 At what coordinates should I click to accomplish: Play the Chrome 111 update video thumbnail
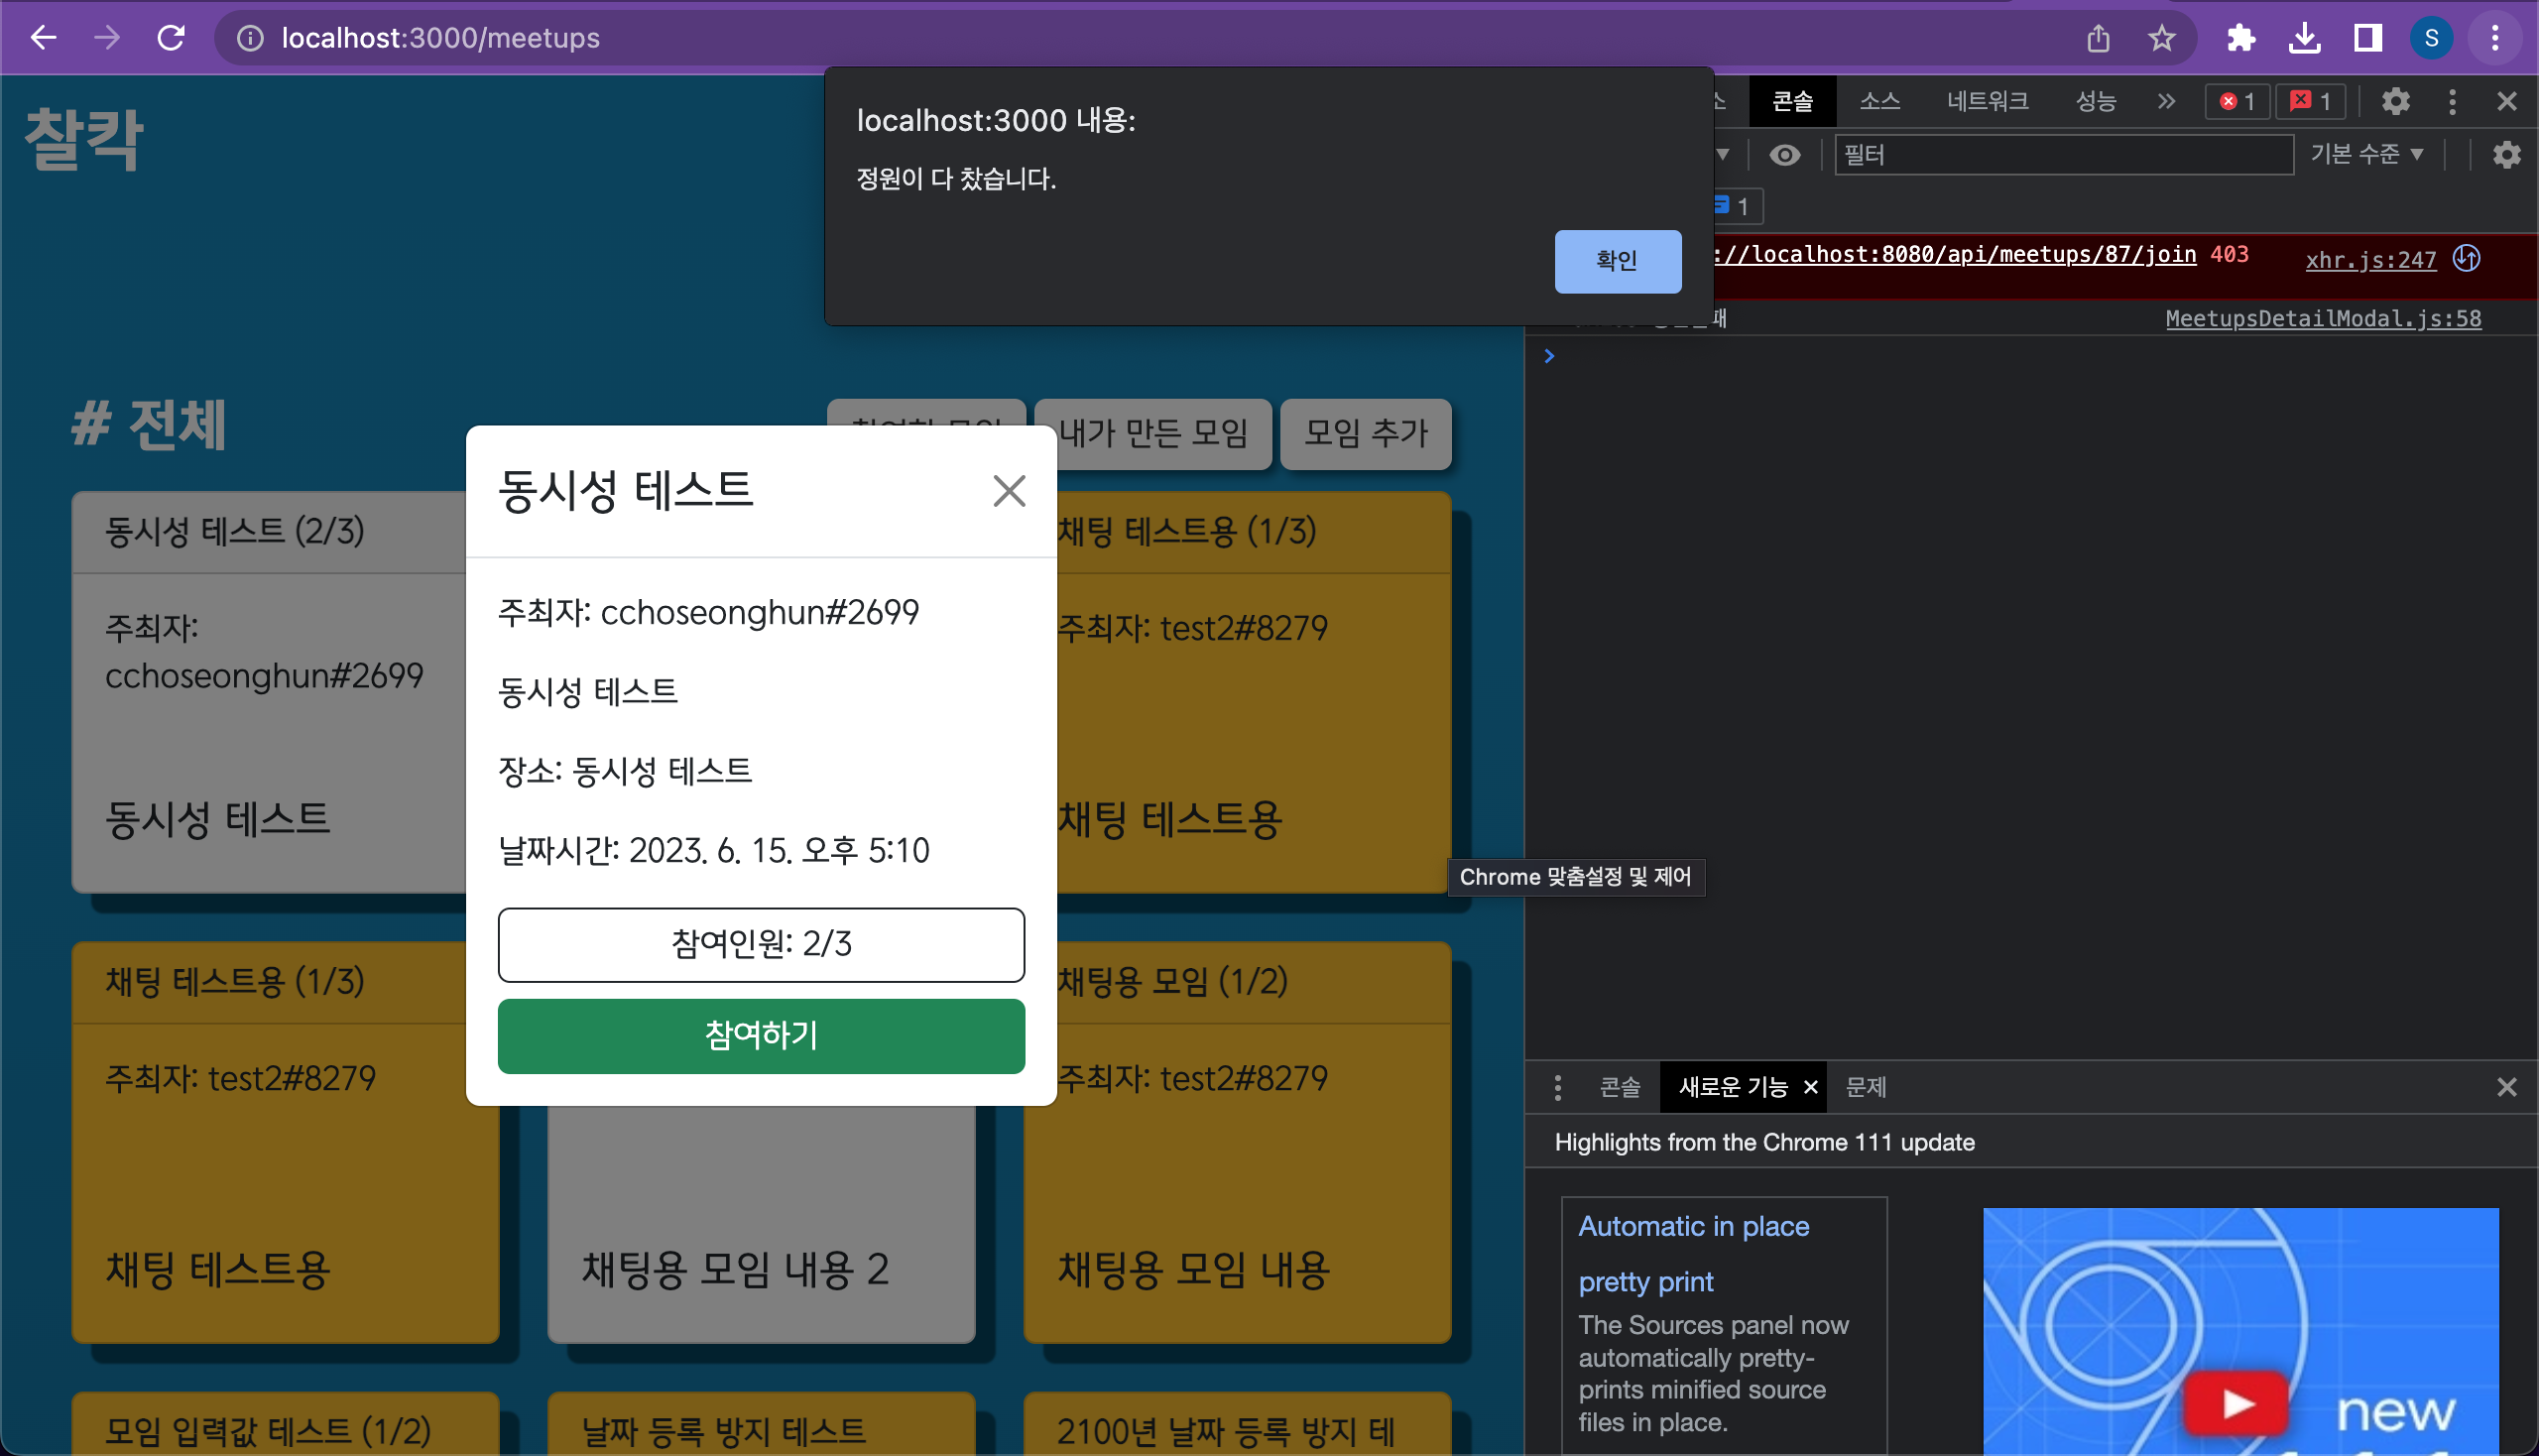tap(2237, 1403)
